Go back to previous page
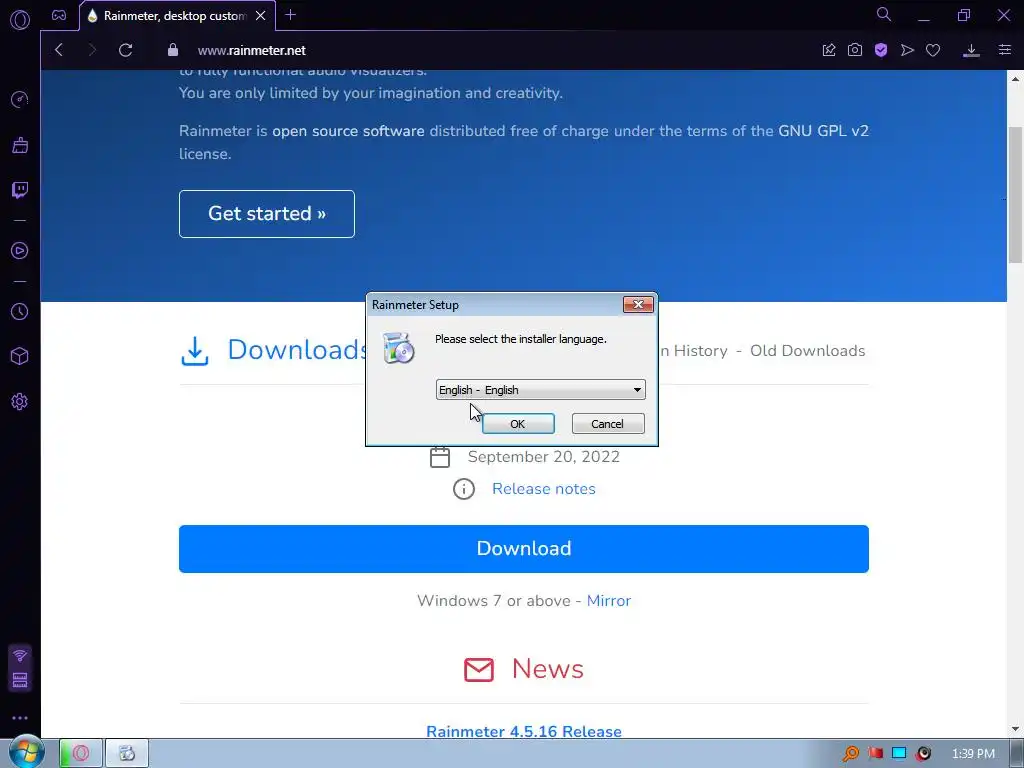The height and width of the screenshot is (768, 1024). pos(59,50)
